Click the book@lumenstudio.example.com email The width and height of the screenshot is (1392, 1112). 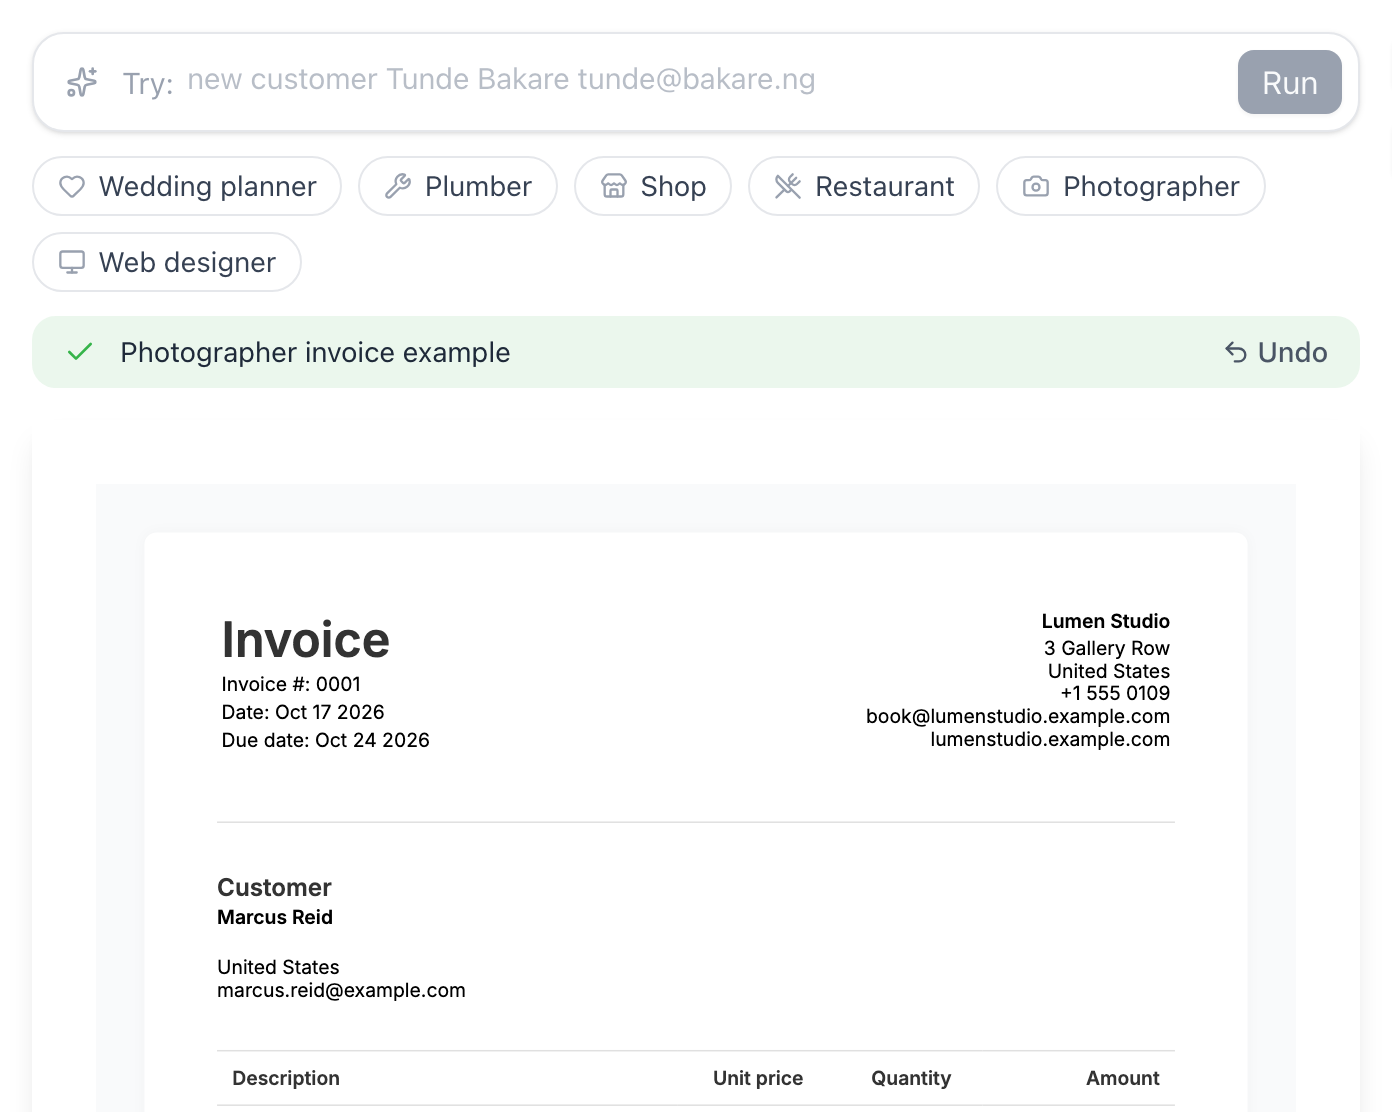pos(1018,717)
